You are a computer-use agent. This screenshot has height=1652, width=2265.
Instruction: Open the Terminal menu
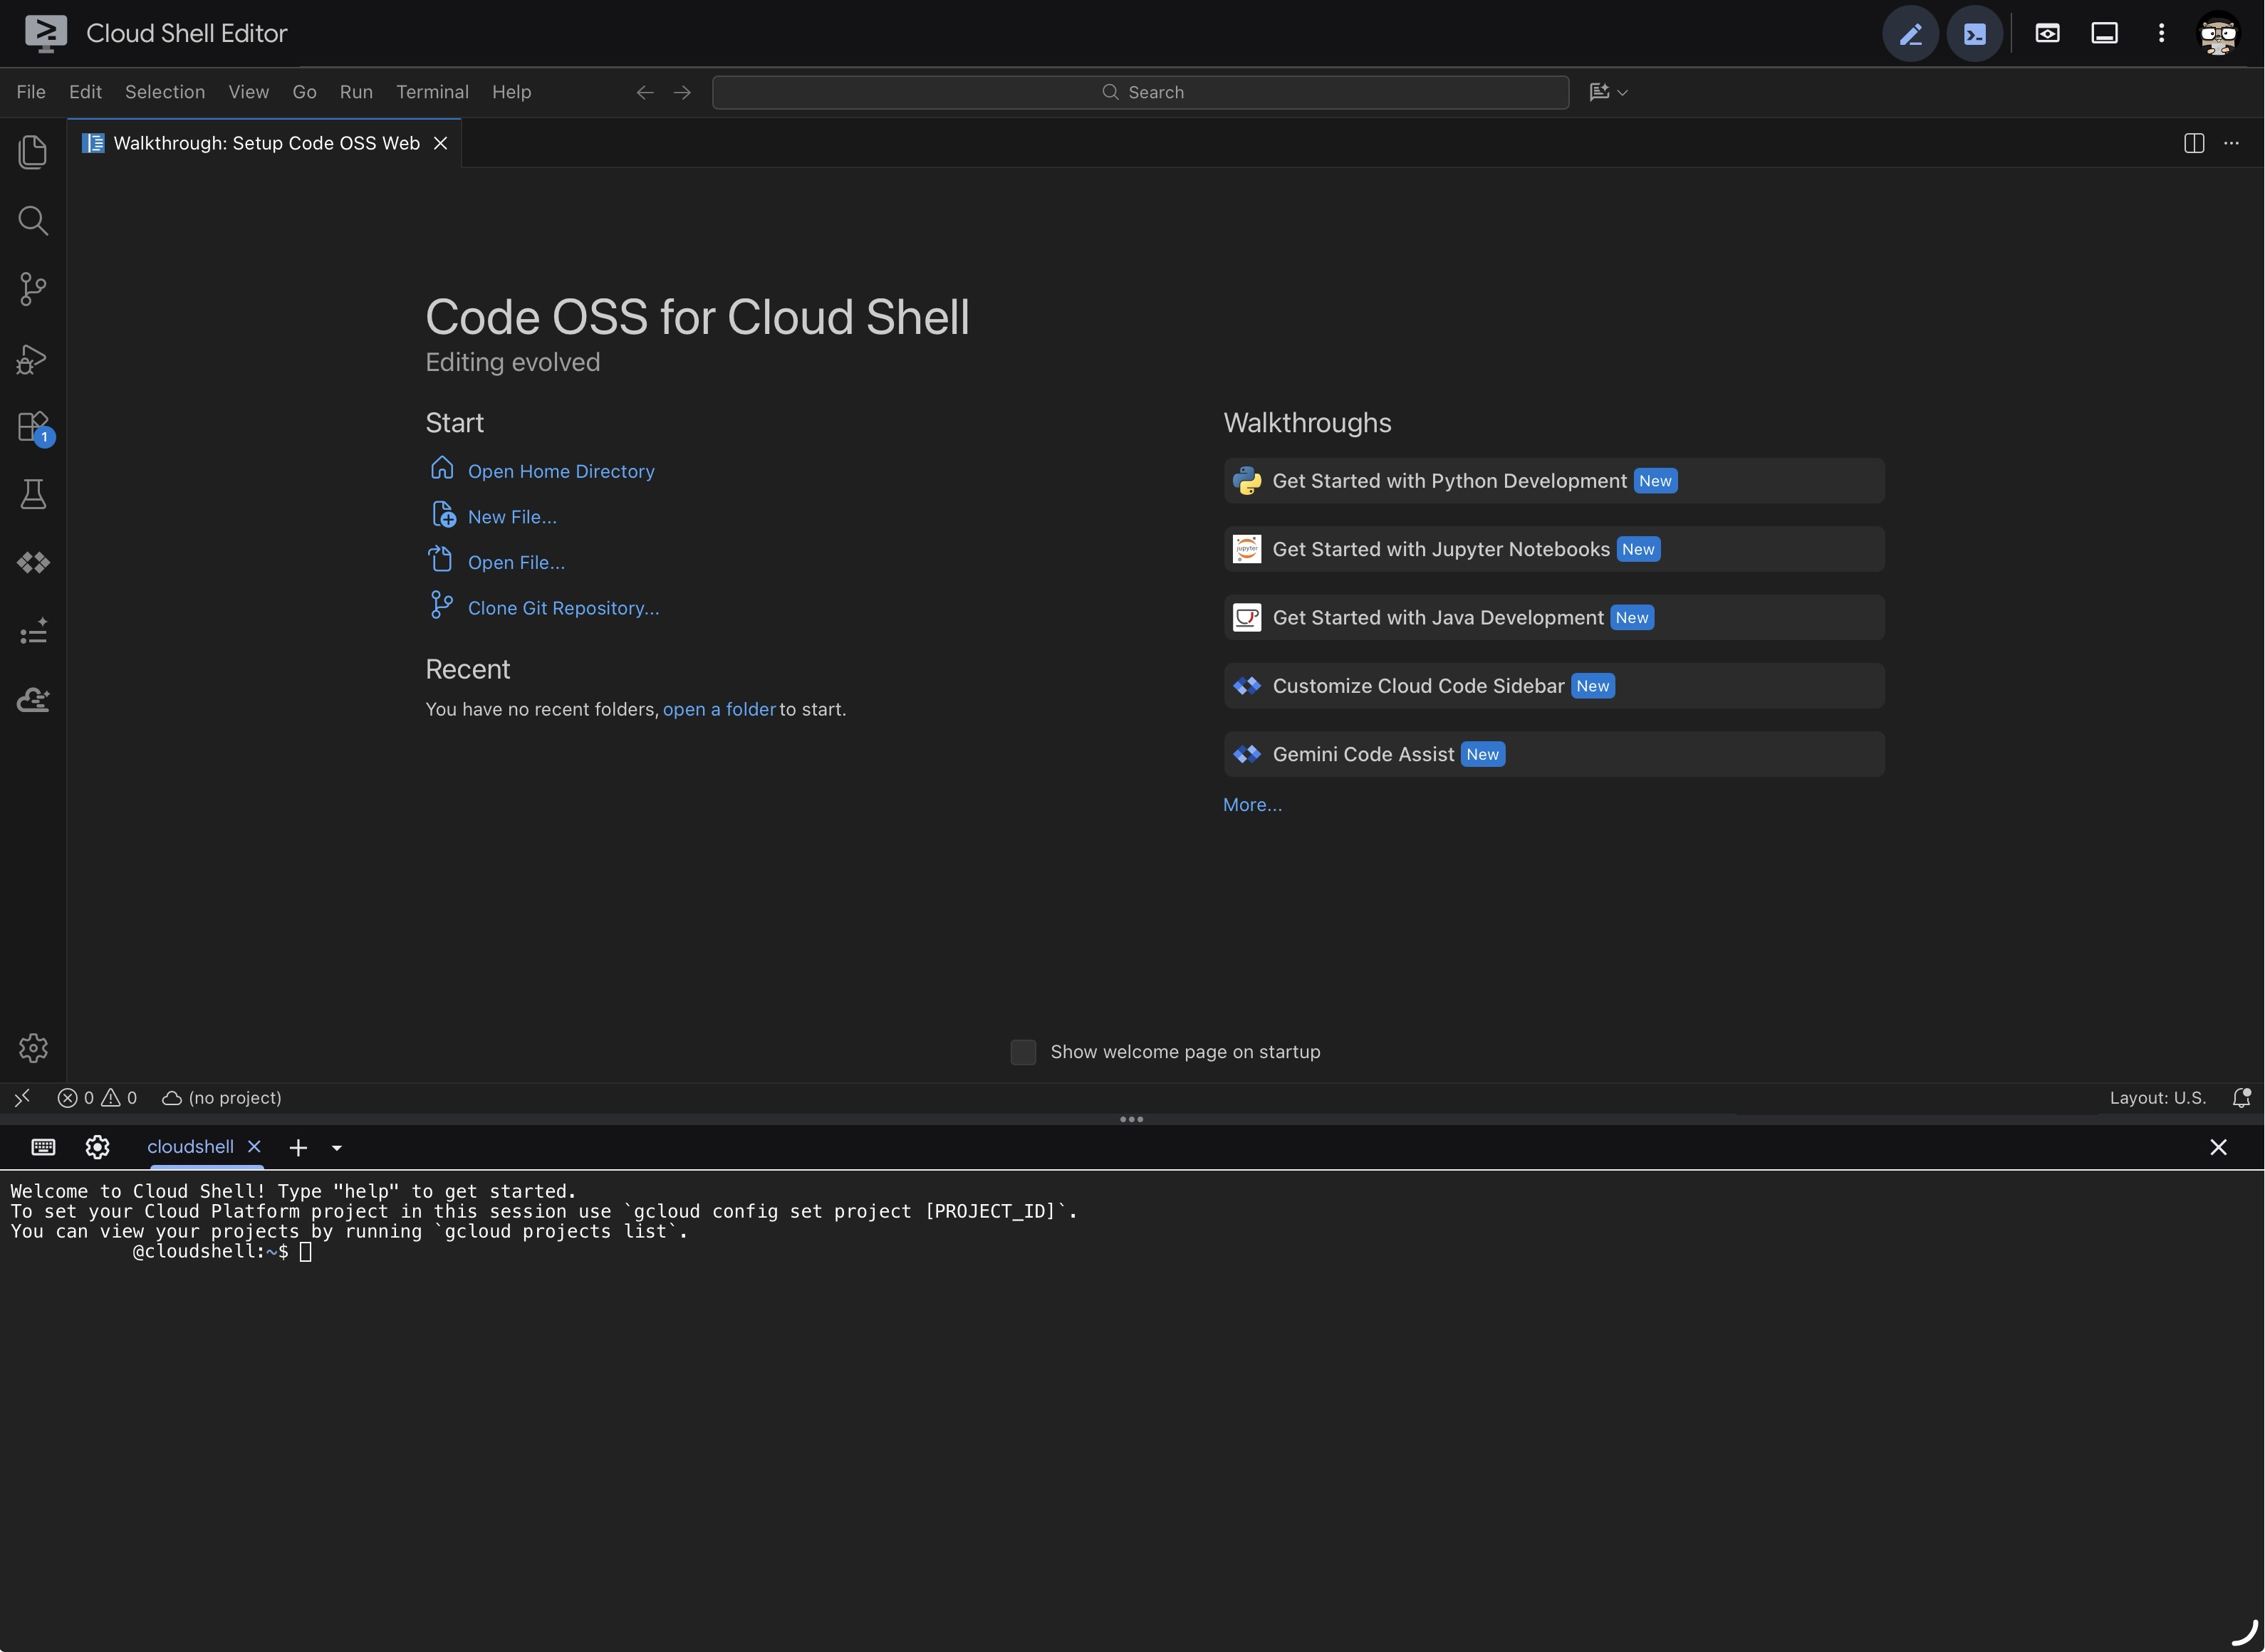432,92
